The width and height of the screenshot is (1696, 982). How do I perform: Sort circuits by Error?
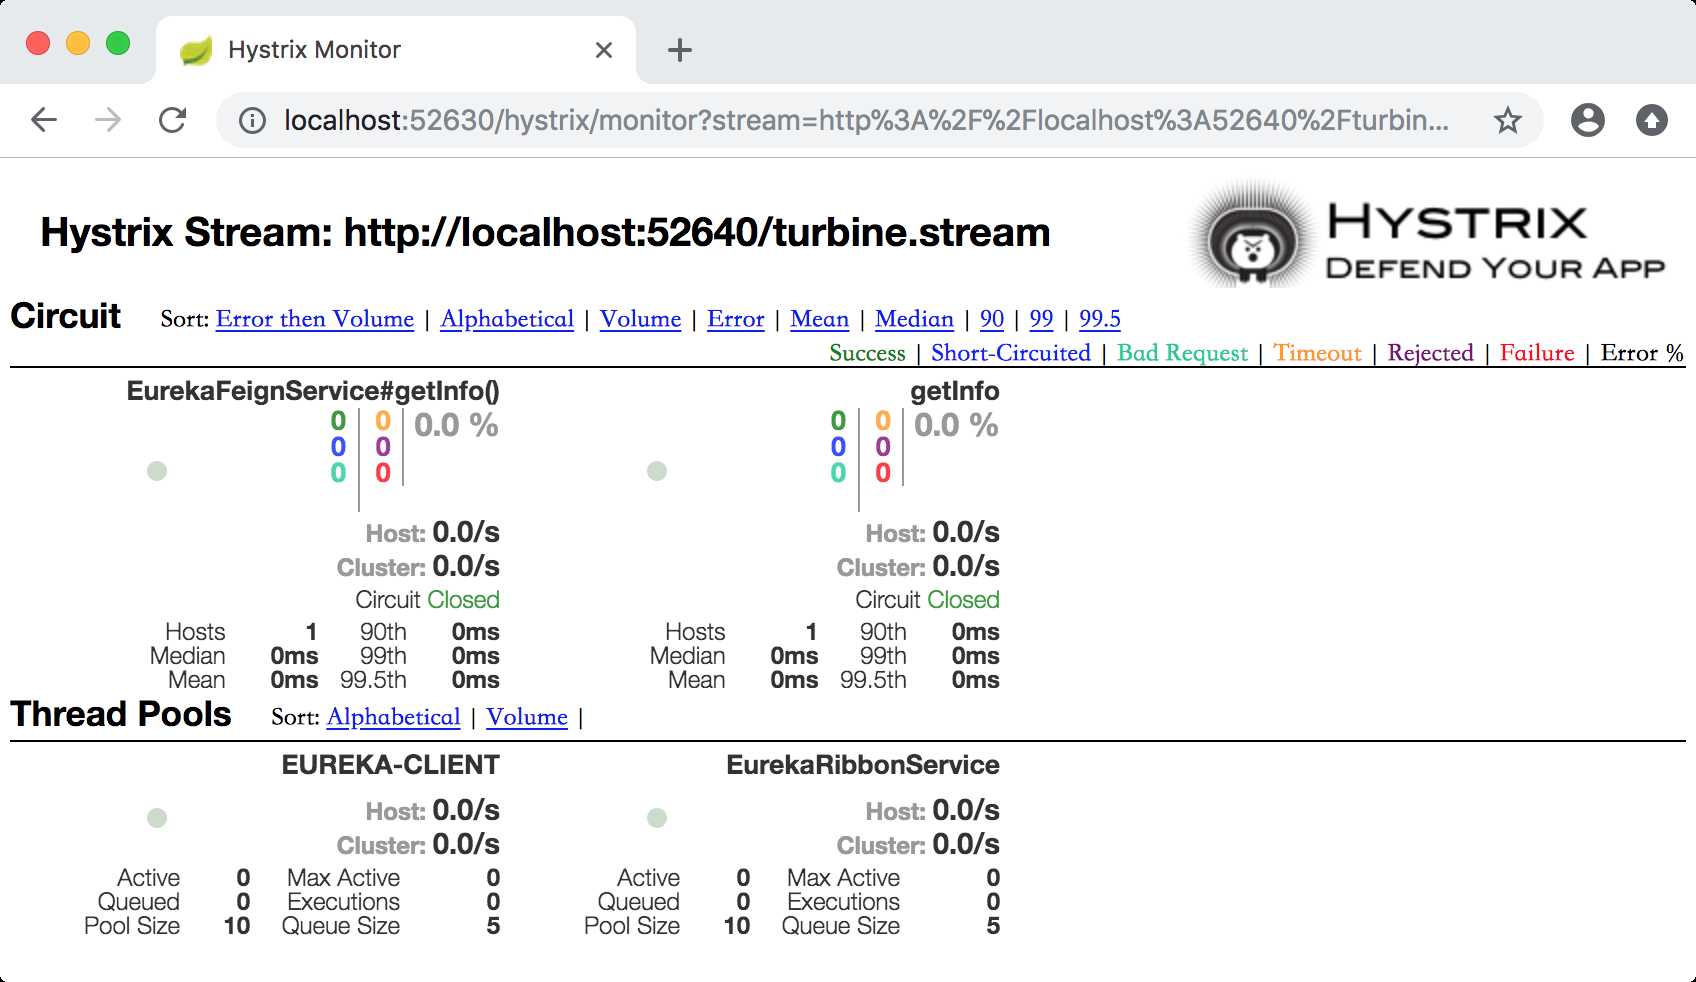coord(735,319)
